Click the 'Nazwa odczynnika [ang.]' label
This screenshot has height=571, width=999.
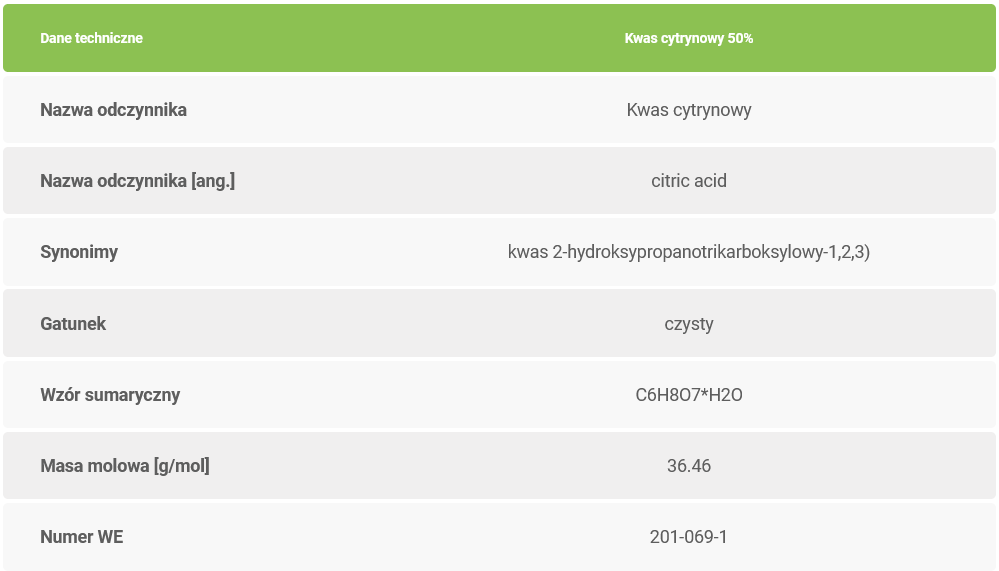click(x=137, y=181)
